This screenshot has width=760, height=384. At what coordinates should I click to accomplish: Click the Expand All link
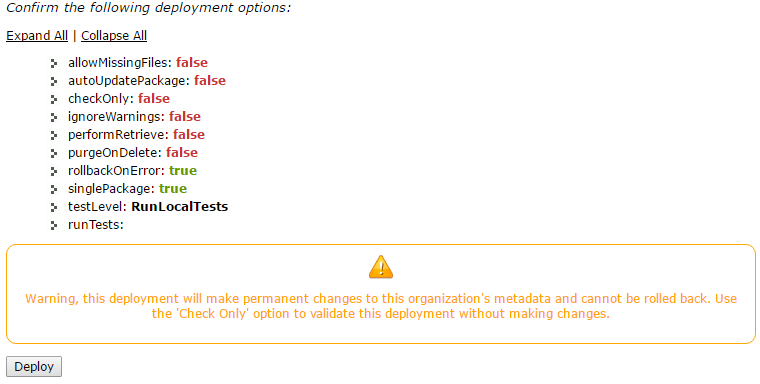[x=37, y=36]
